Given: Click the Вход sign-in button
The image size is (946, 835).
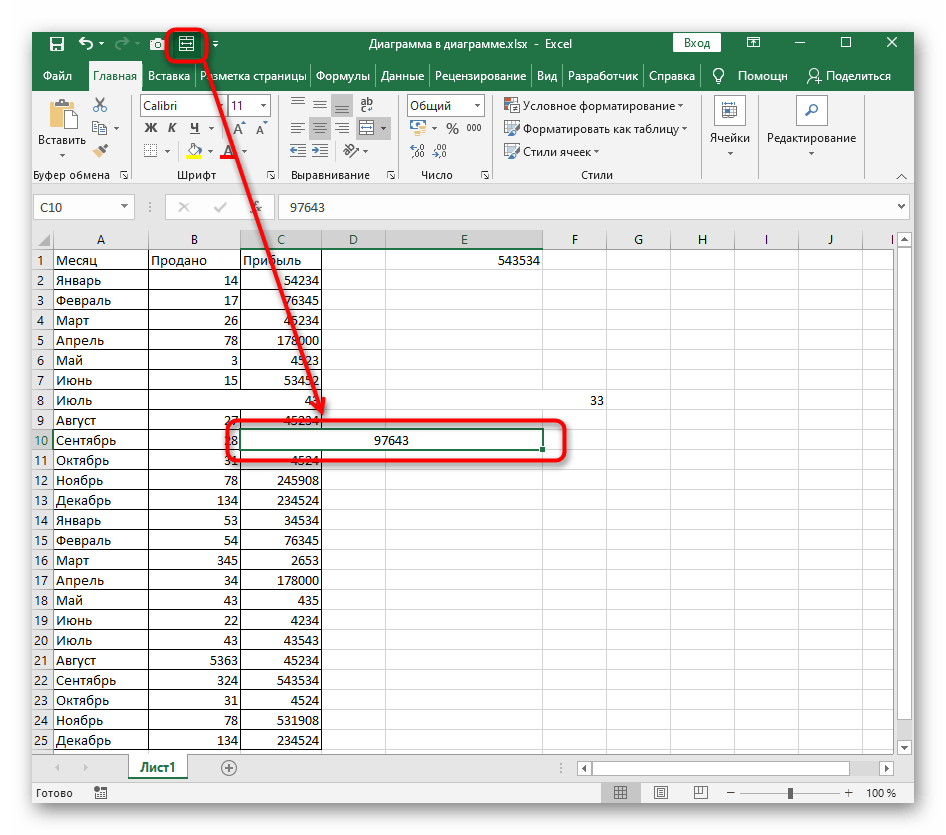Looking at the screenshot, I should tap(697, 43).
